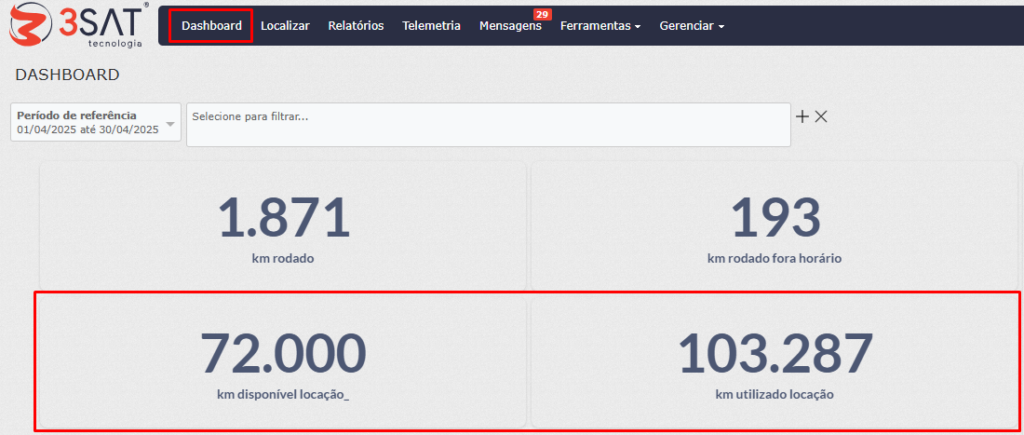Click the 3SAT tecnologia logo

[77, 25]
